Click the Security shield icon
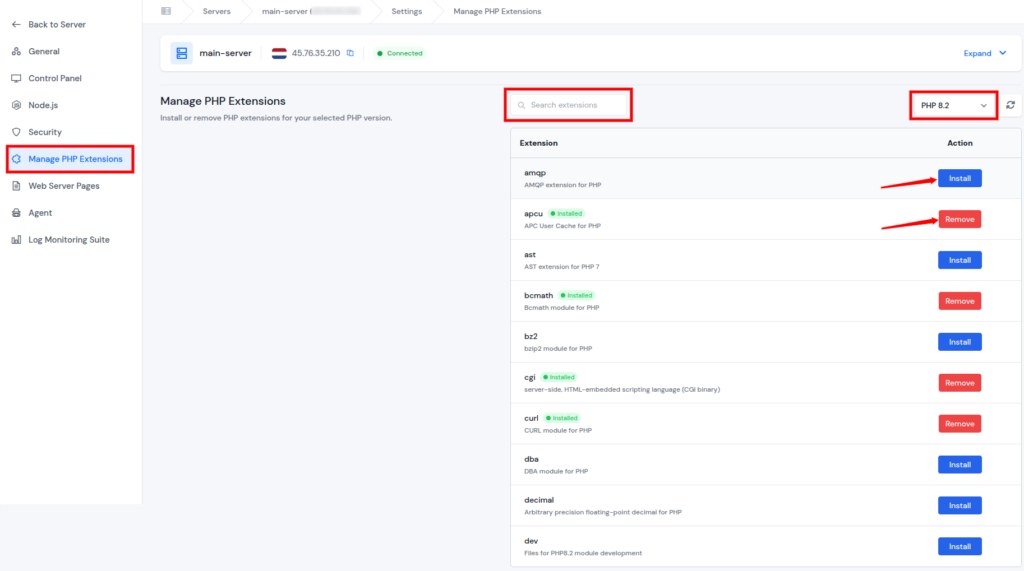The height and width of the screenshot is (571, 1024). (16, 132)
